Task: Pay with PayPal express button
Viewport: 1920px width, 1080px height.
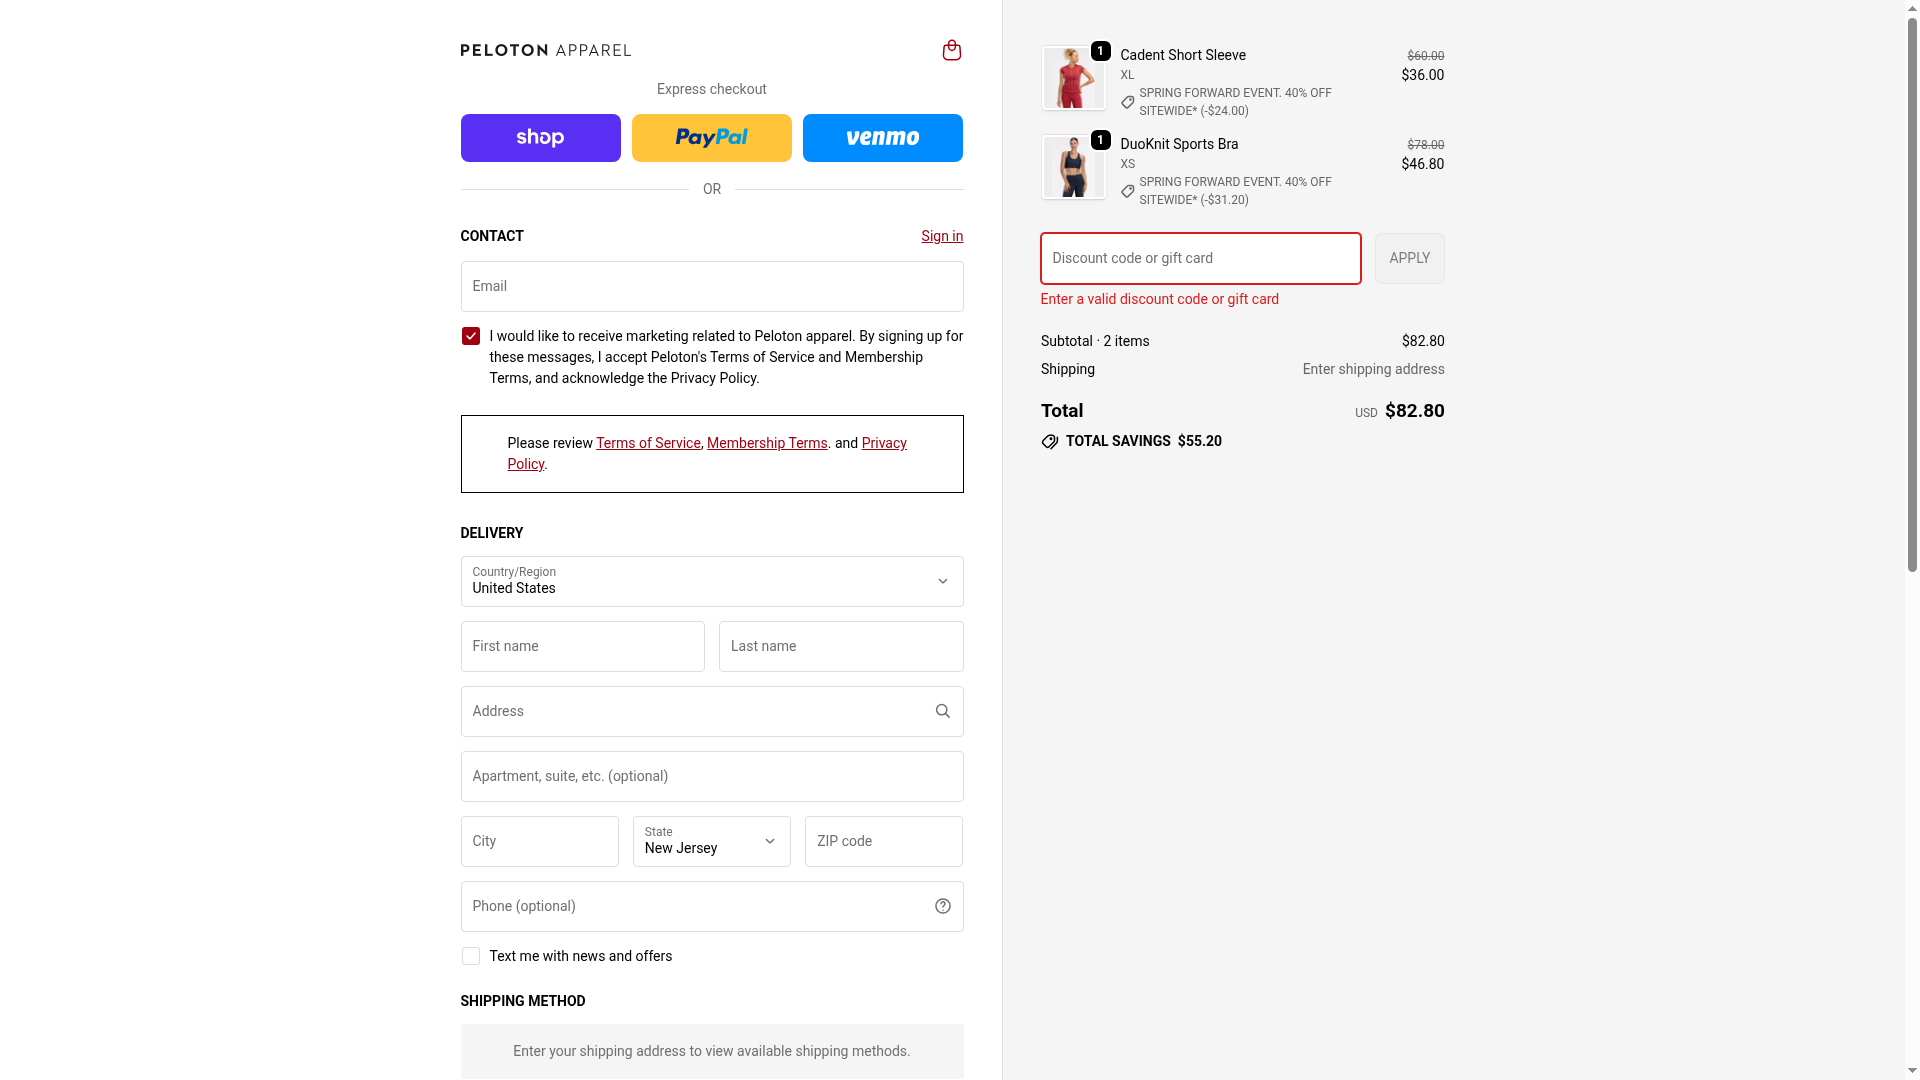Action: click(x=711, y=138)
